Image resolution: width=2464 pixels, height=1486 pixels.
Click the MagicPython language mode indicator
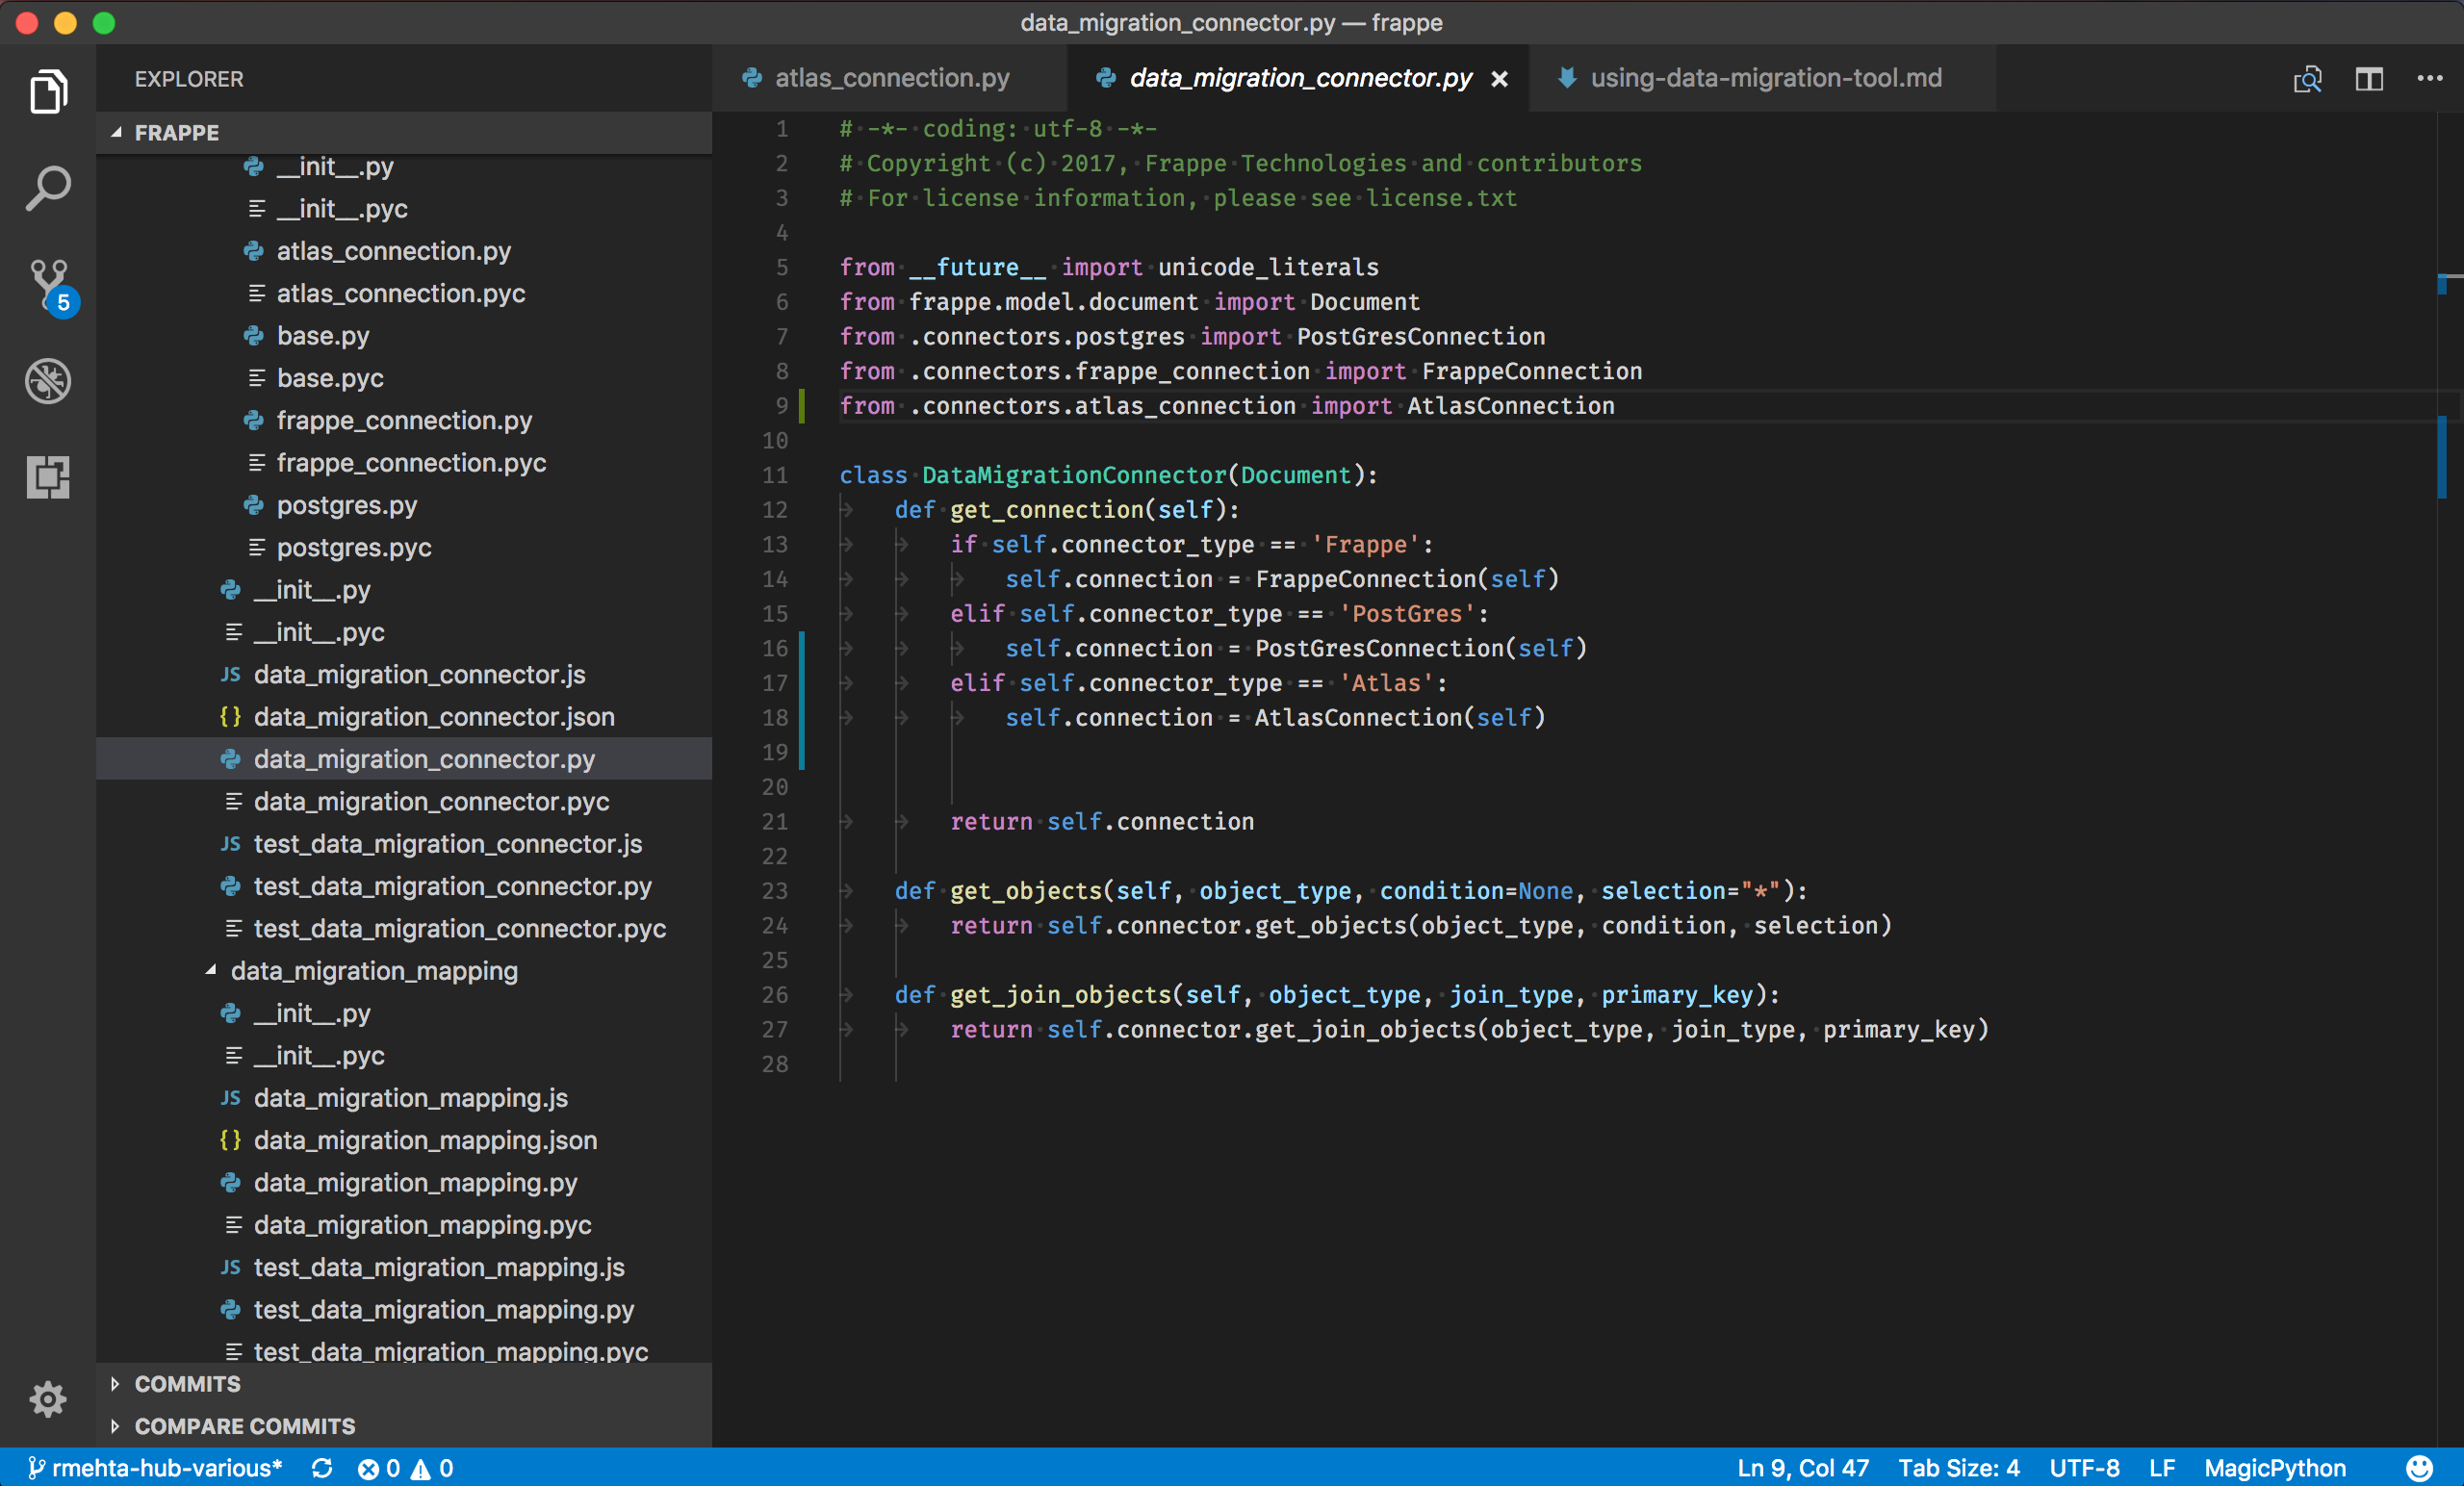[2277, 1467]
